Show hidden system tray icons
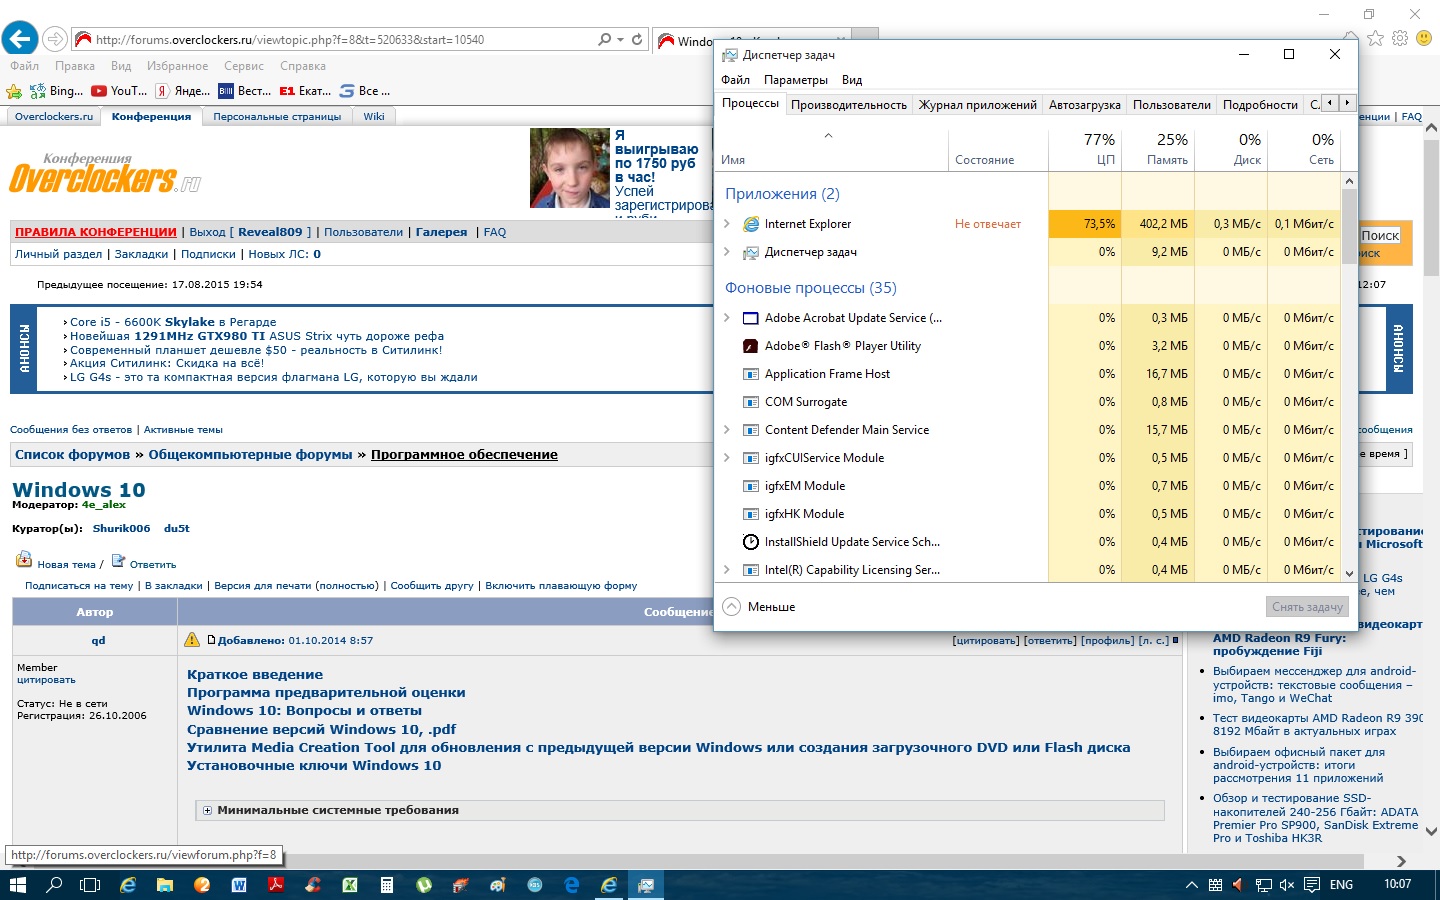 click(x=1191, y=885)
